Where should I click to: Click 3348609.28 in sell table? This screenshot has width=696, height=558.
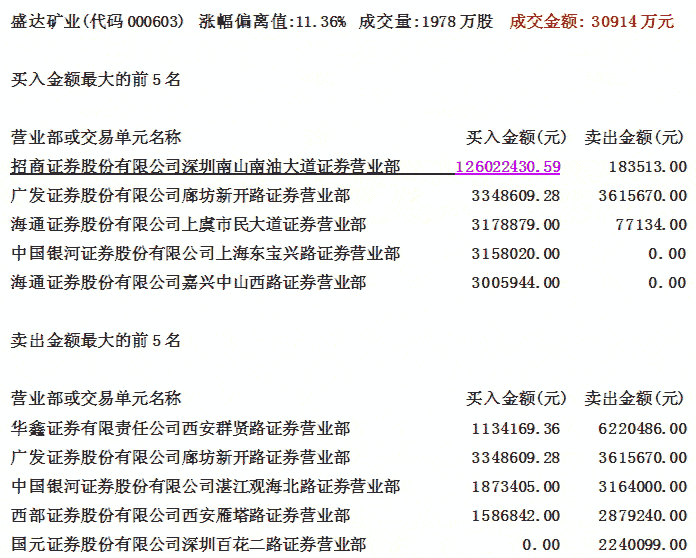pyautogui.click(x=516, y=458)
